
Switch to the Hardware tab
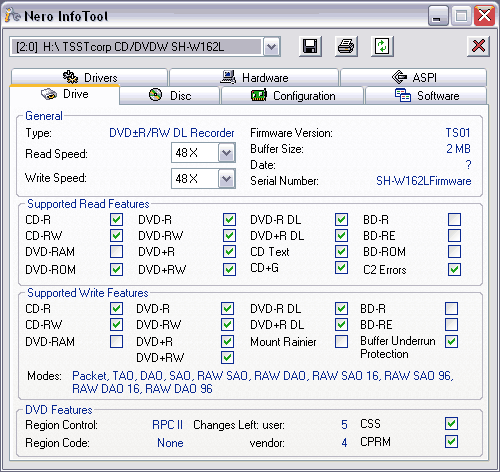(x=254, y=77)
